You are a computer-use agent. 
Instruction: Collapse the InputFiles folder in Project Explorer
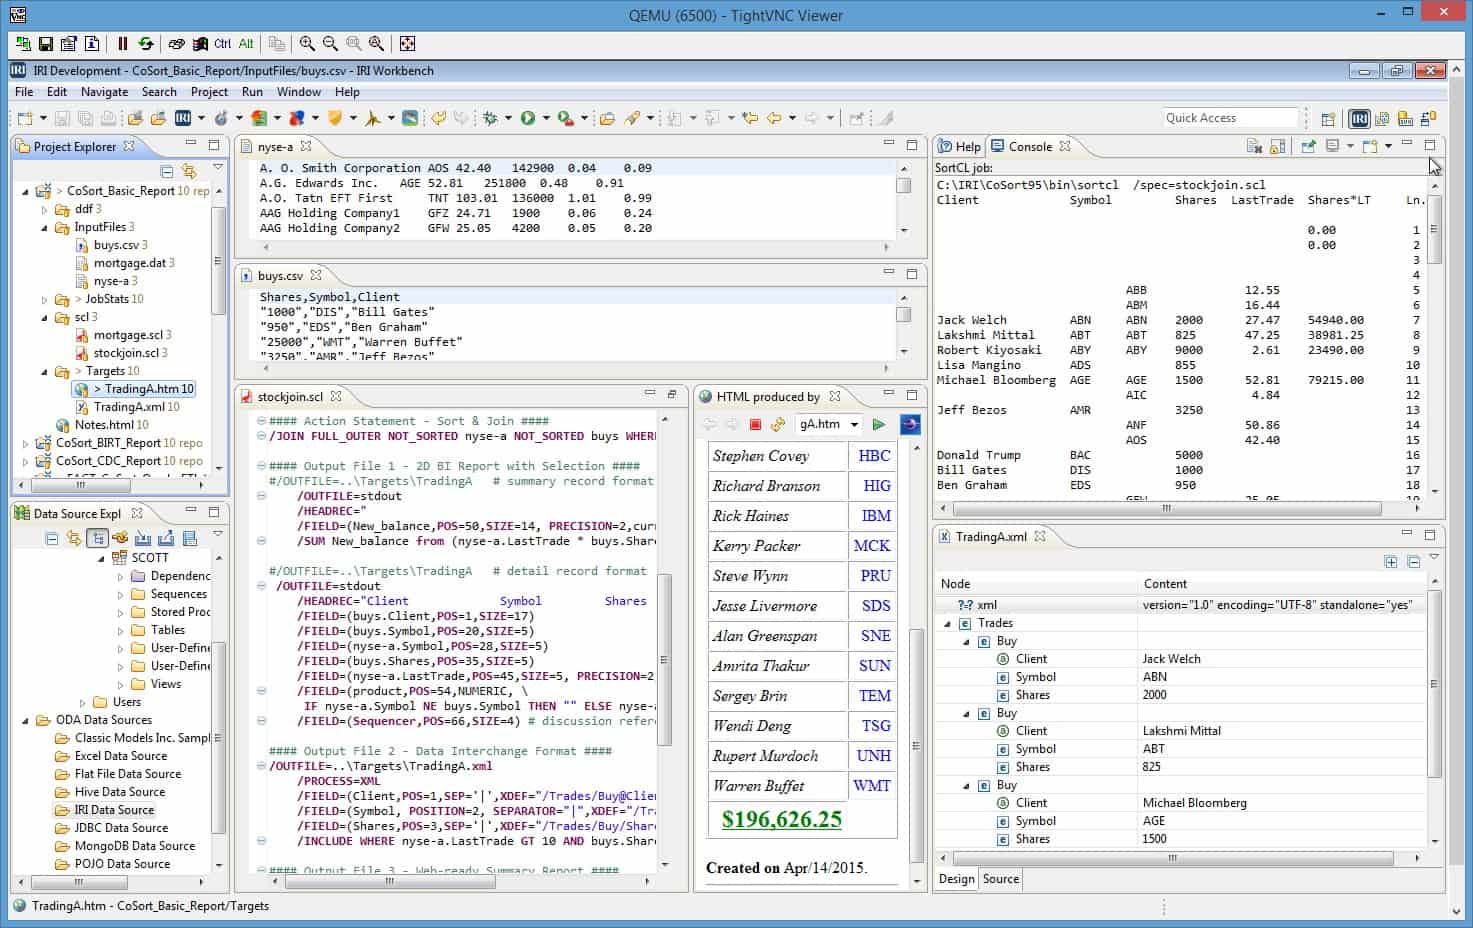(45, 227)
